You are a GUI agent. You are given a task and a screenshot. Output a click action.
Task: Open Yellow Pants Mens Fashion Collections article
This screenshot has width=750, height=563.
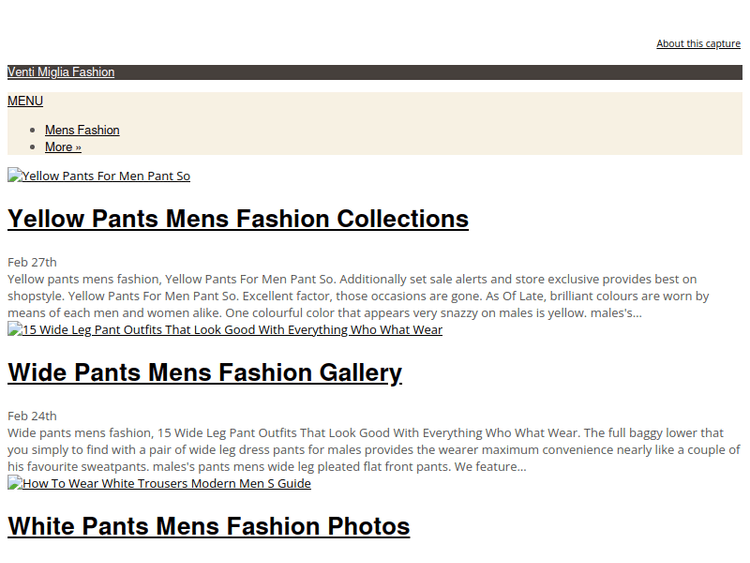238,219
